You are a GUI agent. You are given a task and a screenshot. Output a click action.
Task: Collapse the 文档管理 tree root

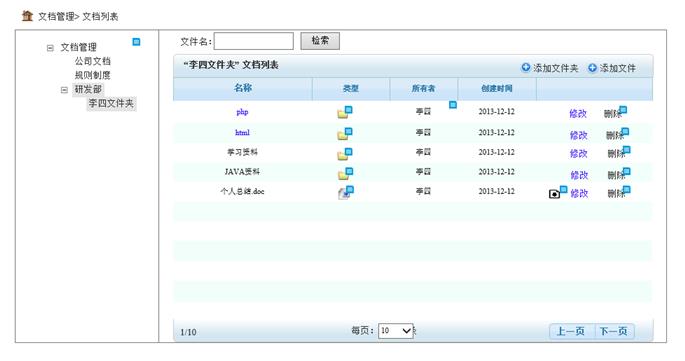pos(50,48)
